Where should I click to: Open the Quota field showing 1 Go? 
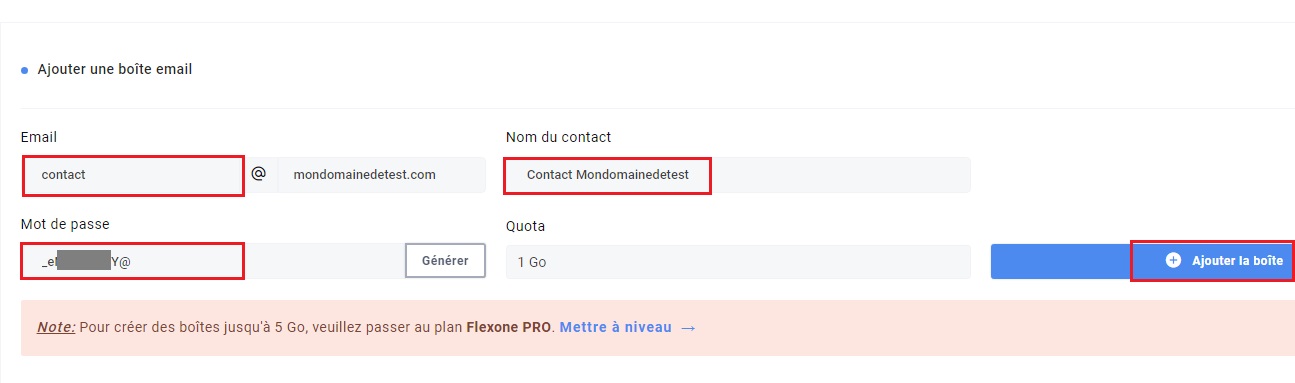[x=738, y=262]
